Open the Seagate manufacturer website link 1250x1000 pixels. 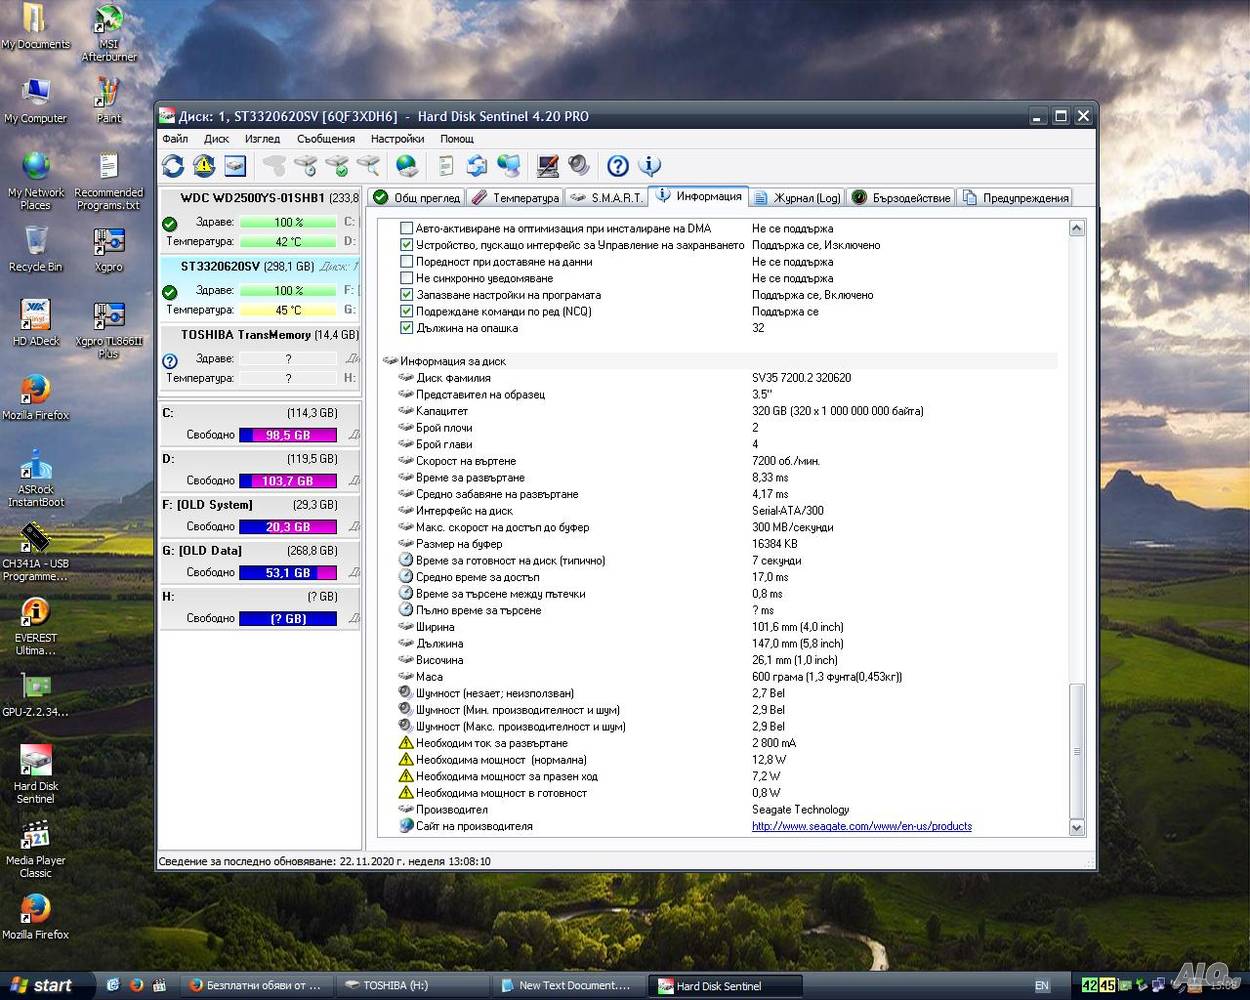coord(862,827)
